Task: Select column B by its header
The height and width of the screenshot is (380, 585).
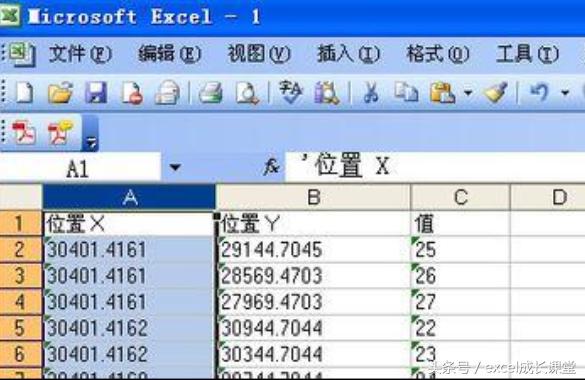Action: coord(313,197)
